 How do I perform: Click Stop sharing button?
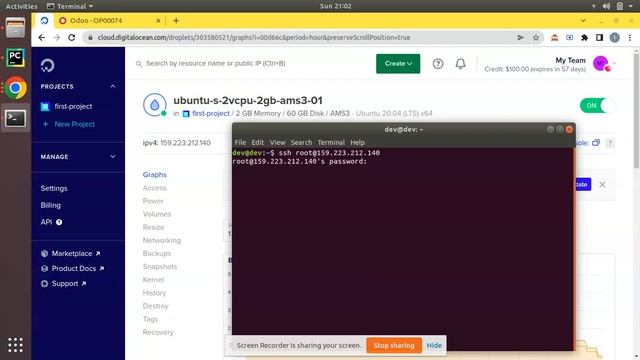[x=393, y=345]
